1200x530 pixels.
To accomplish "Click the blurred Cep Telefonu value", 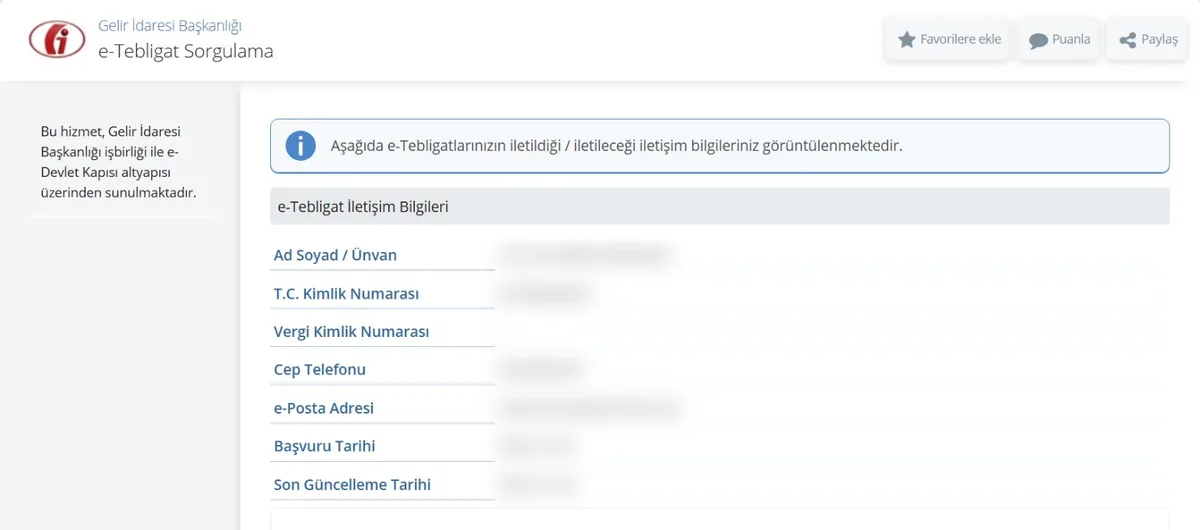I will point(540,370).
